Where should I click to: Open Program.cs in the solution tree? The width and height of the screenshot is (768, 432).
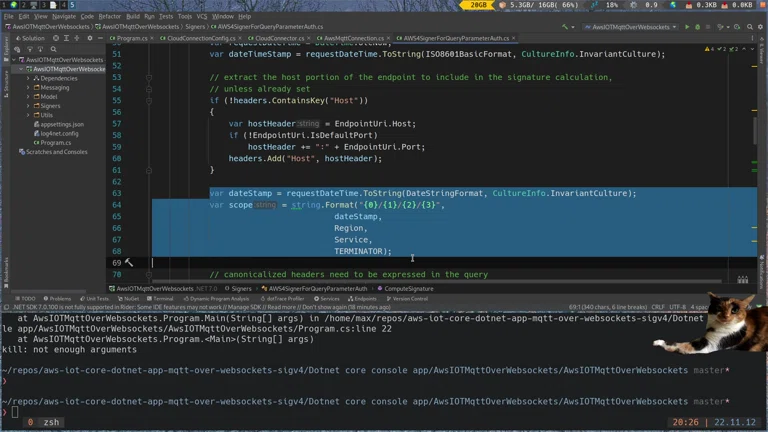point(55,143)
